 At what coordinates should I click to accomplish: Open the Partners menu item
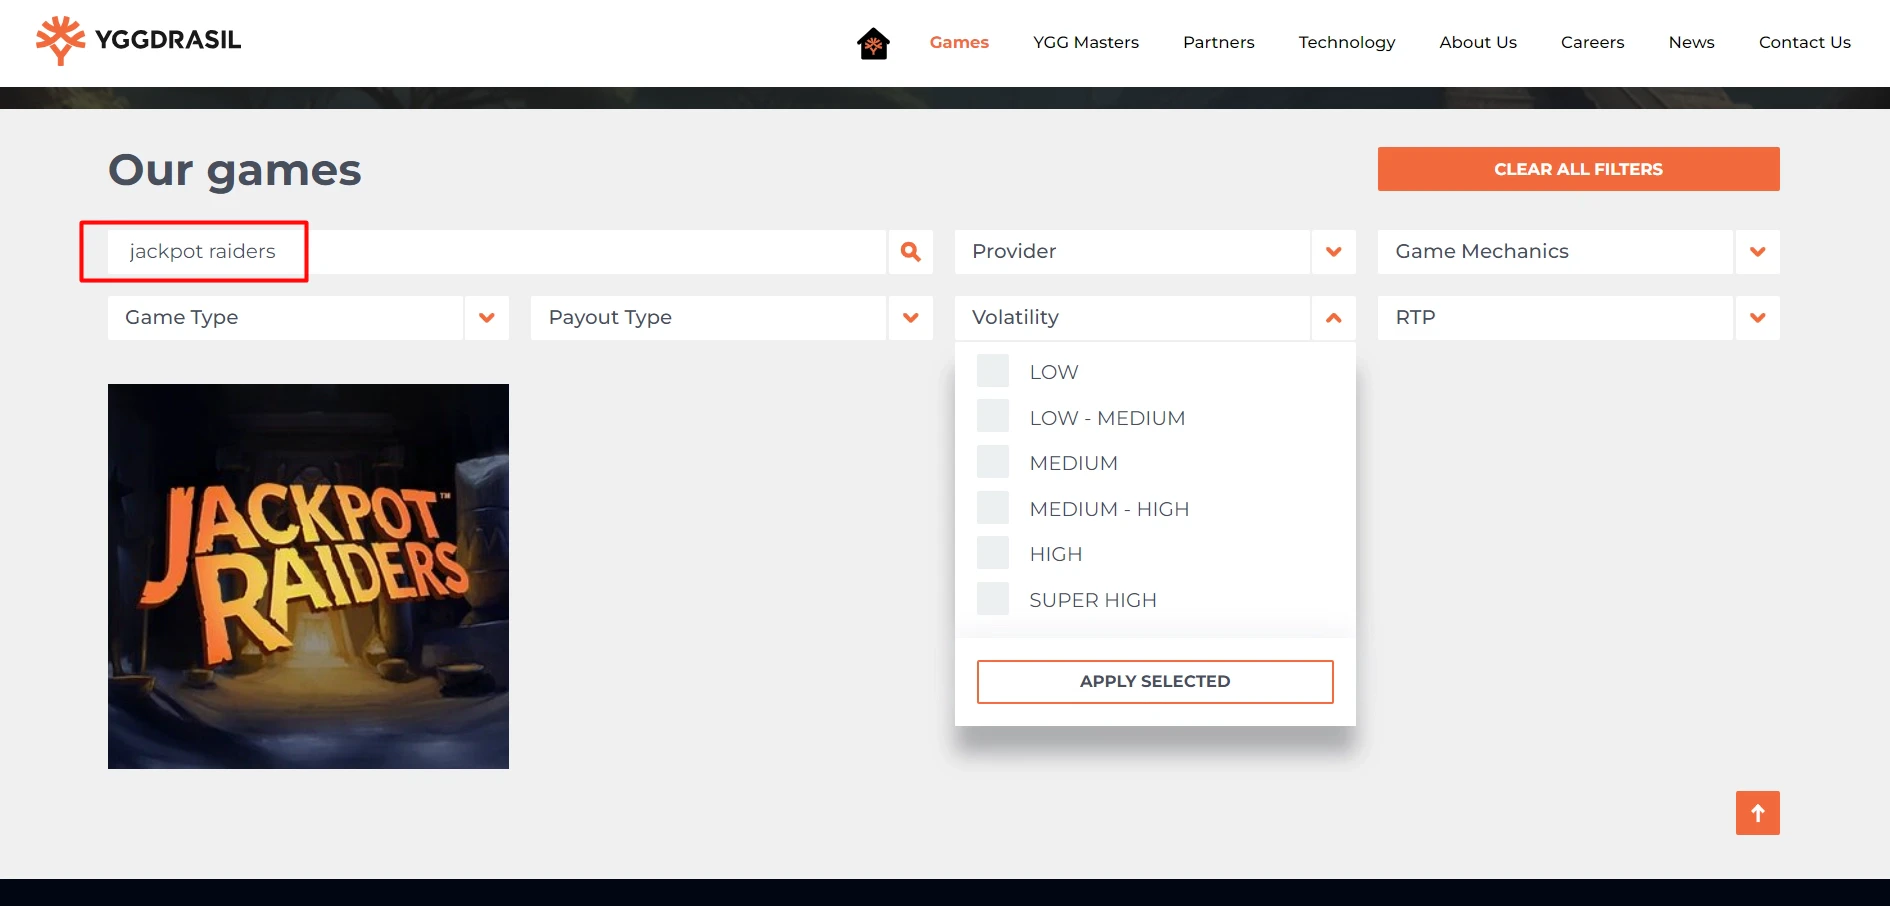1218,42
